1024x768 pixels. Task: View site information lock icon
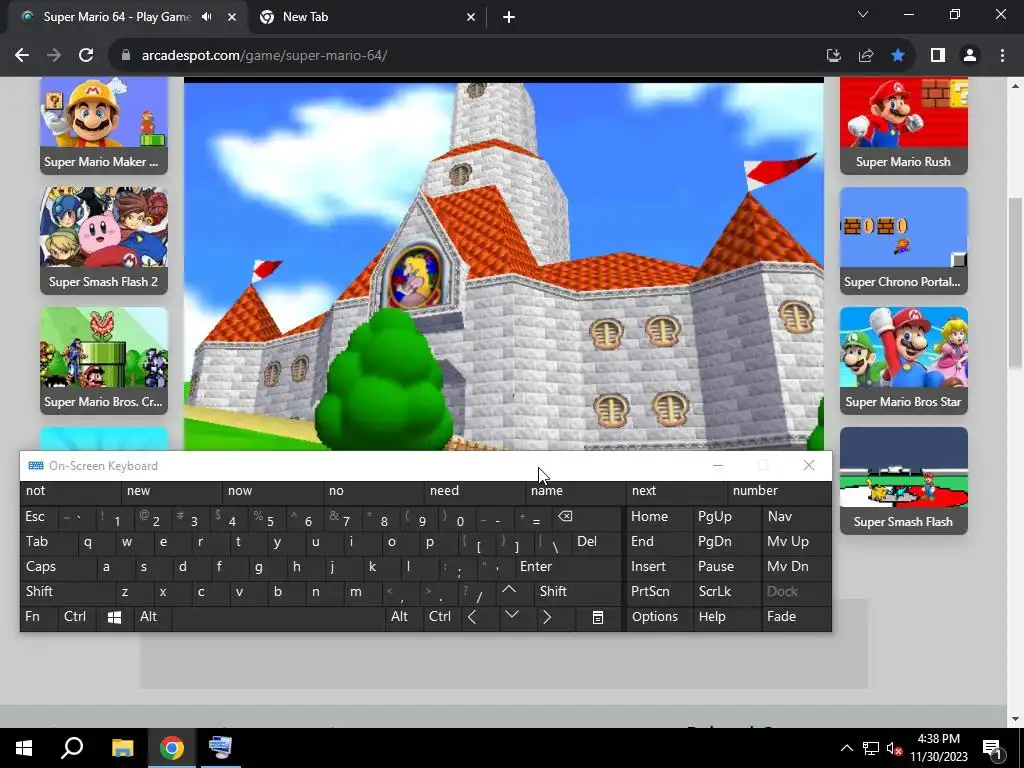point(126,56)
